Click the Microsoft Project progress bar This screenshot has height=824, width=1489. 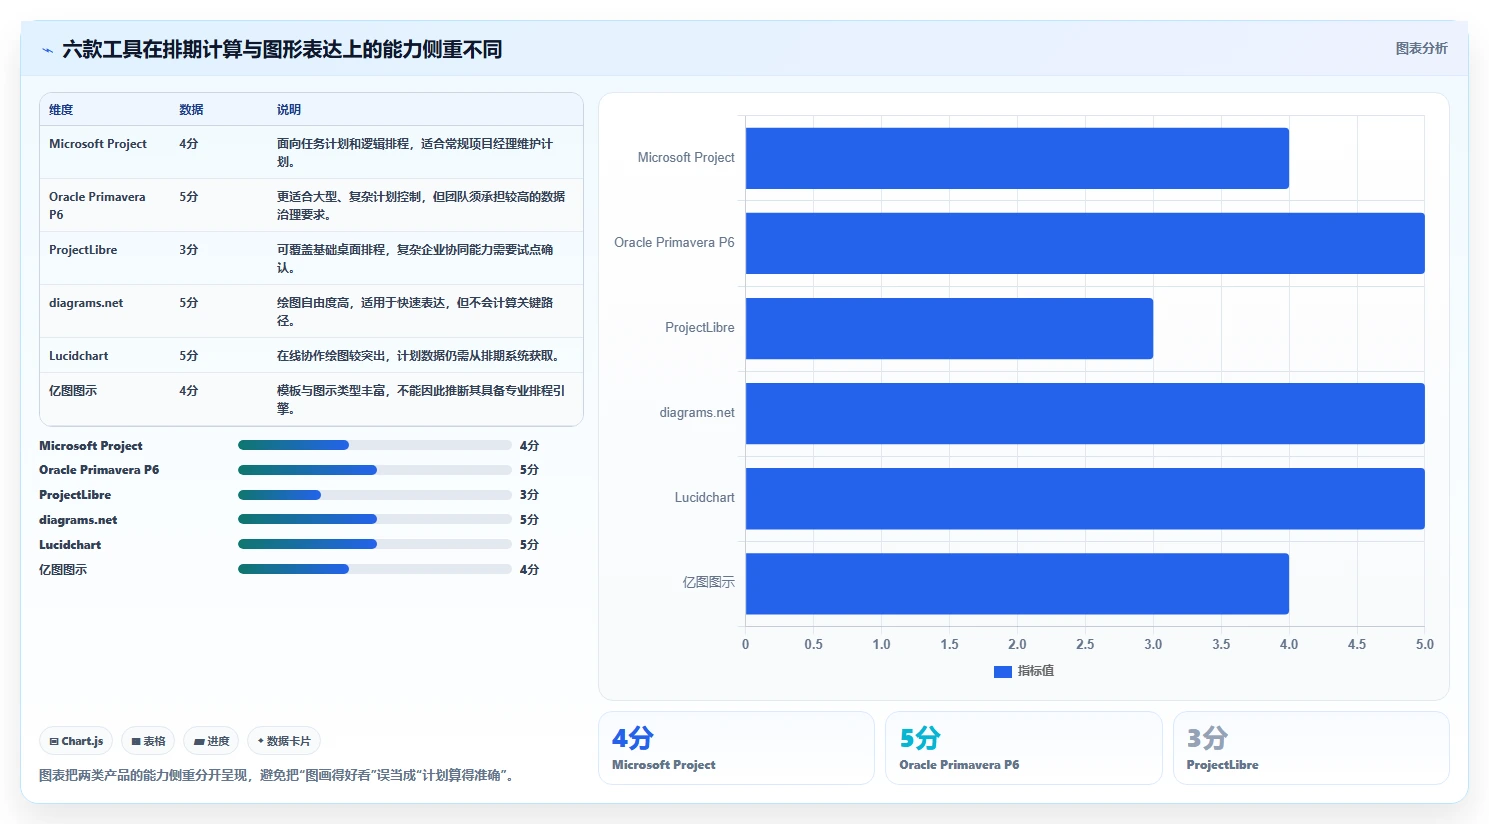pos(374,445)
